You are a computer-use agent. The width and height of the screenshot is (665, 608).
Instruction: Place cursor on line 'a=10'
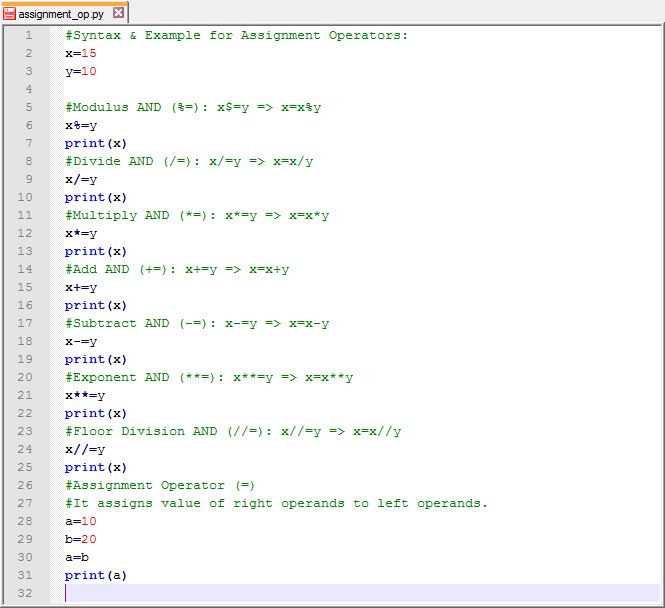click(81, 522)
